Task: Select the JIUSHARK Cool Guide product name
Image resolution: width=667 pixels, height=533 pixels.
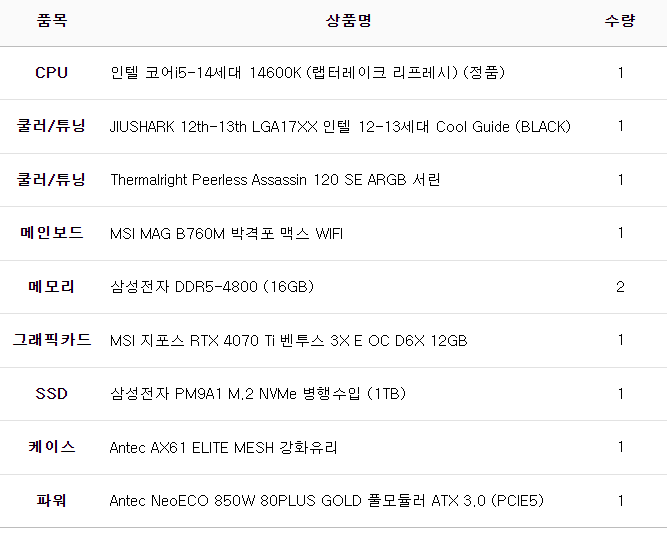Action: [x=340, y=127]
